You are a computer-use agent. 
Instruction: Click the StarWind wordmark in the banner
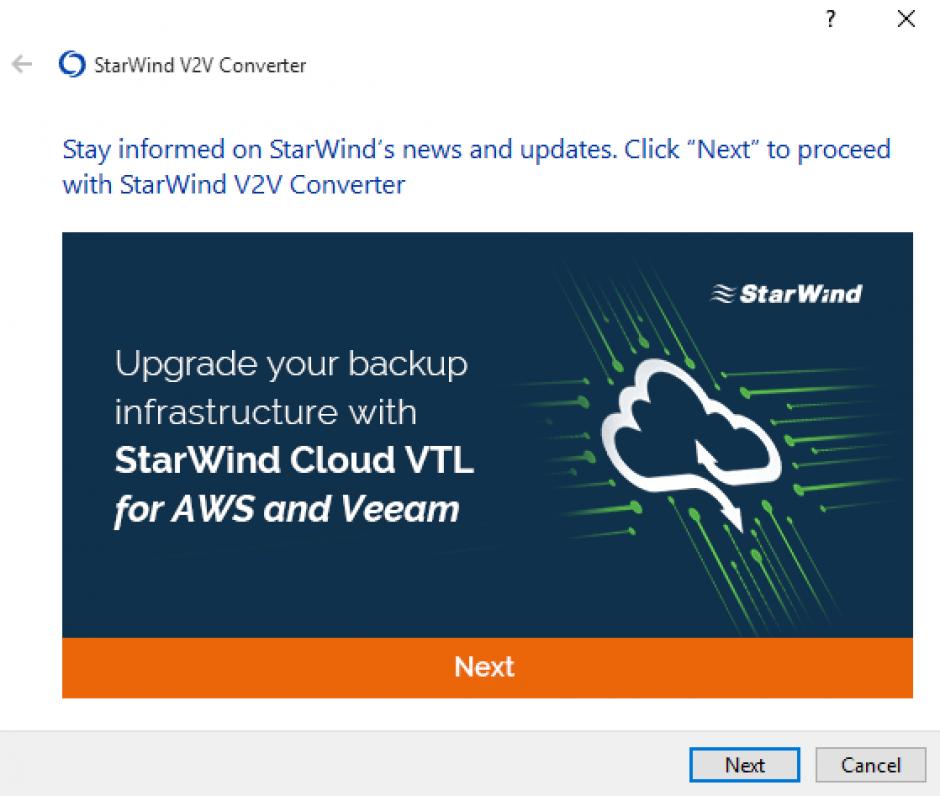[x=800, y=293]
